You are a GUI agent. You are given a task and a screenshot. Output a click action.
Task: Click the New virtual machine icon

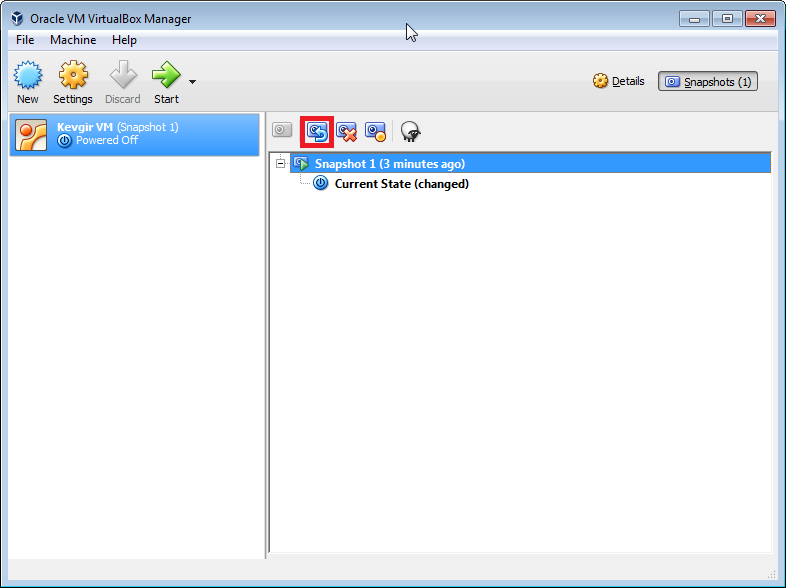pos(28,75)
